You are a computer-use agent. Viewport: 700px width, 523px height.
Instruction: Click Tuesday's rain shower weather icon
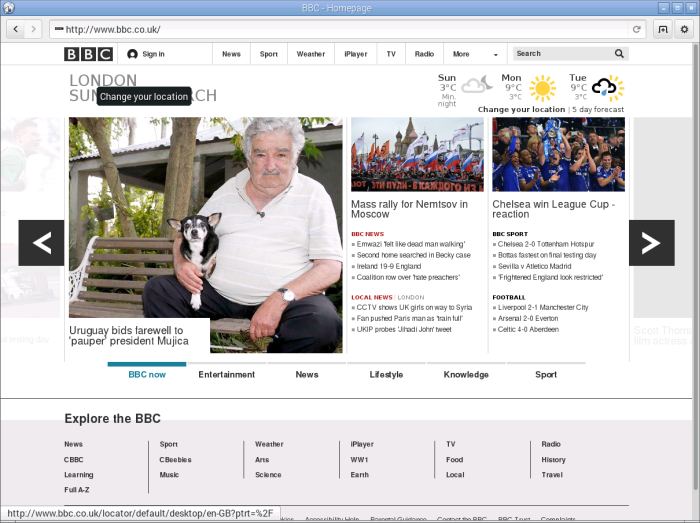(x=608, y=87)
